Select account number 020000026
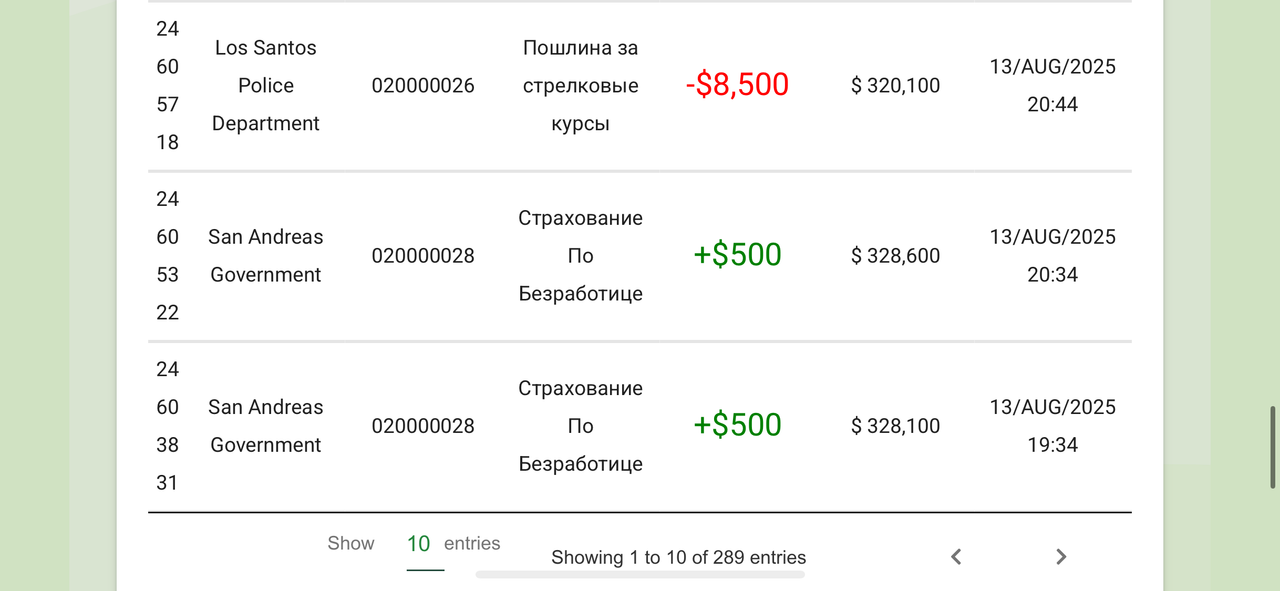1280x591 pixels. [423, 86]
